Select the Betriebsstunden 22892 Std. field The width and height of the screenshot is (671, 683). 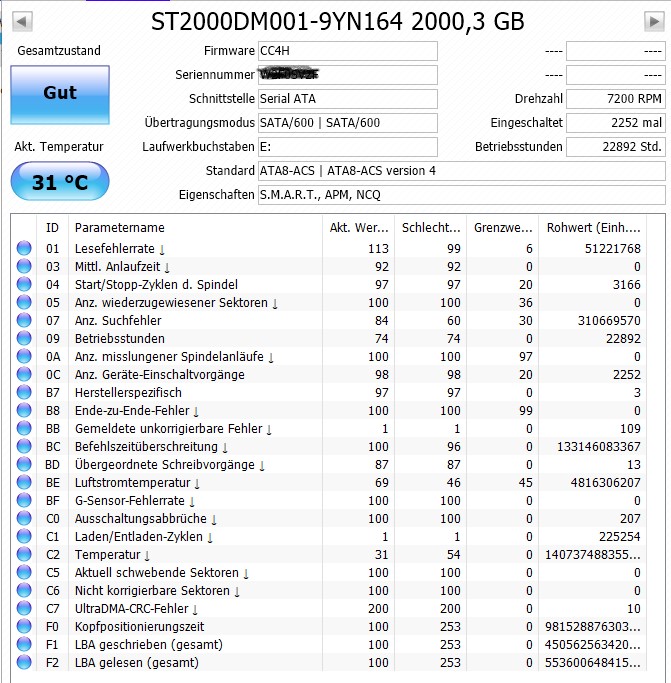click(616, 147)
